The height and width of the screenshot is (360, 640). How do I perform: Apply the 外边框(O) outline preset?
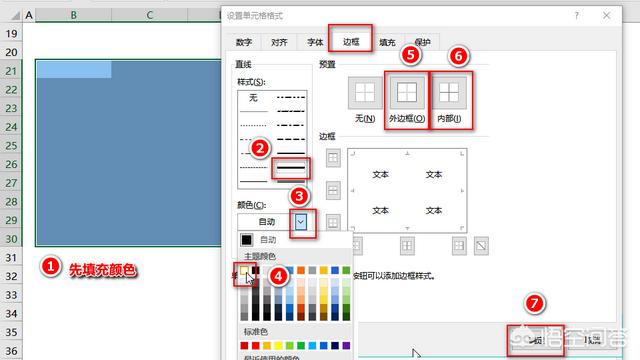click(407, 93)
